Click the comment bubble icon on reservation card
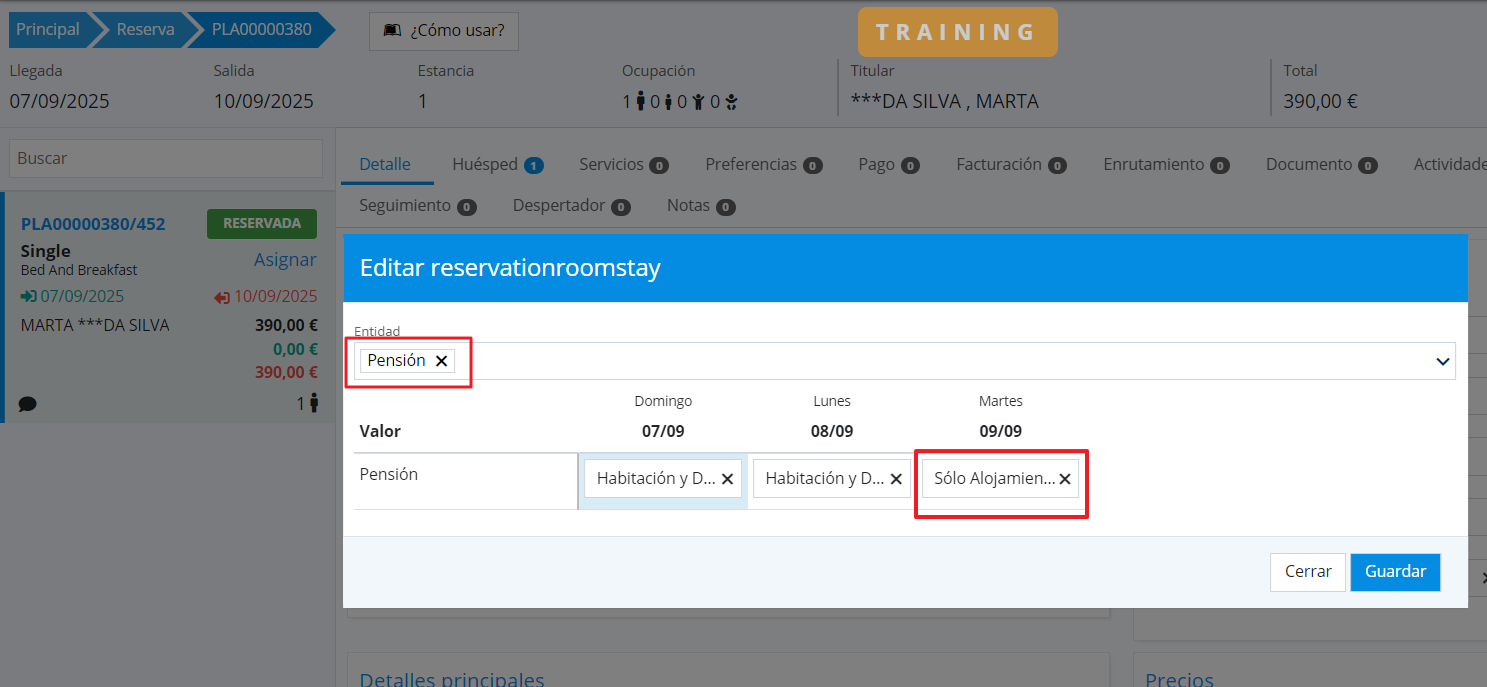The width and height of the screenshot is (1487, 687). tap(28, 404)
